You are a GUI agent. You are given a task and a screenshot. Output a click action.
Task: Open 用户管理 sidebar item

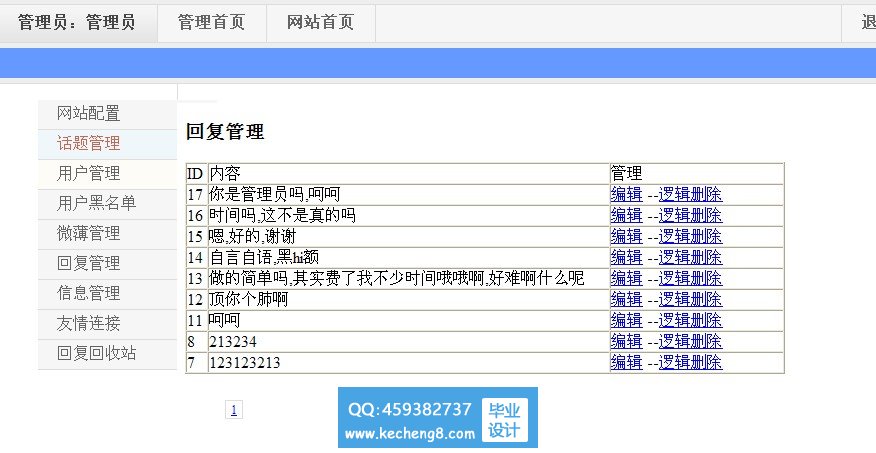107,174
